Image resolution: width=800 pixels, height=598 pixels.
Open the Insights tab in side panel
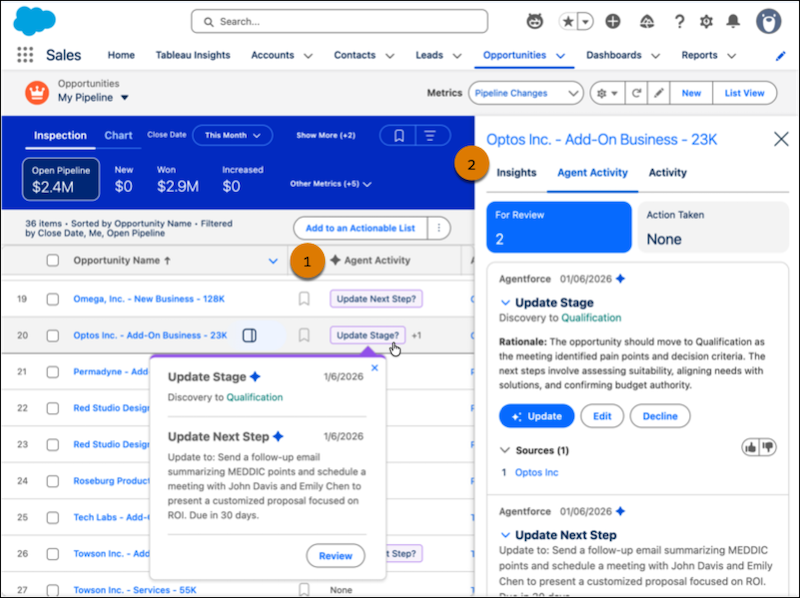click(x=516, y=173)
